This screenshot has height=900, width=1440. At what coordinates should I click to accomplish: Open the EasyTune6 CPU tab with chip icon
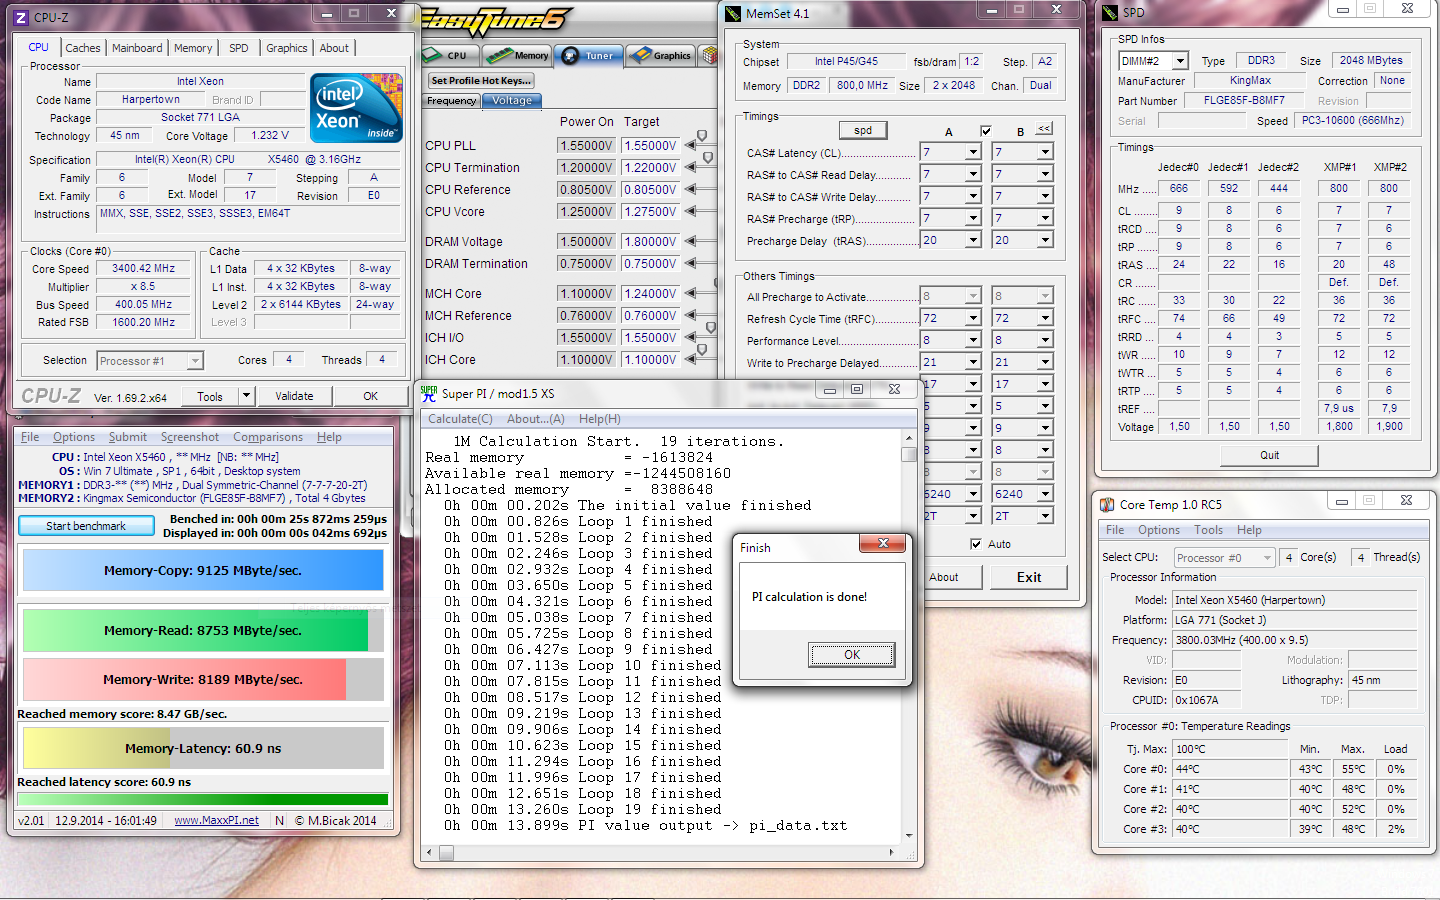pos(448,55)
